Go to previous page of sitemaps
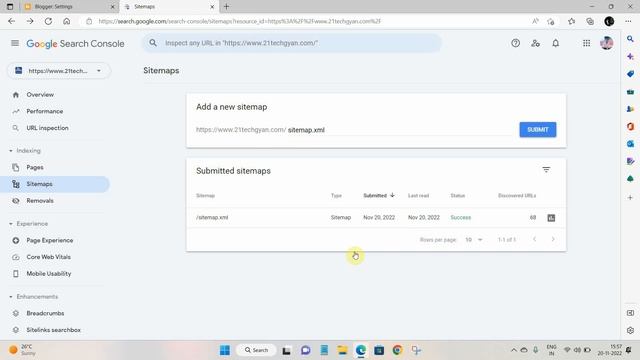The height and width of the screenshot is (360, 640). tap(534, 239)
